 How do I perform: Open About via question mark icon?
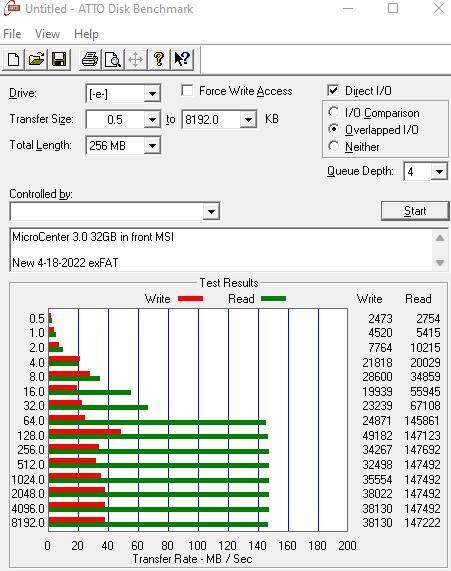[158, 59]
